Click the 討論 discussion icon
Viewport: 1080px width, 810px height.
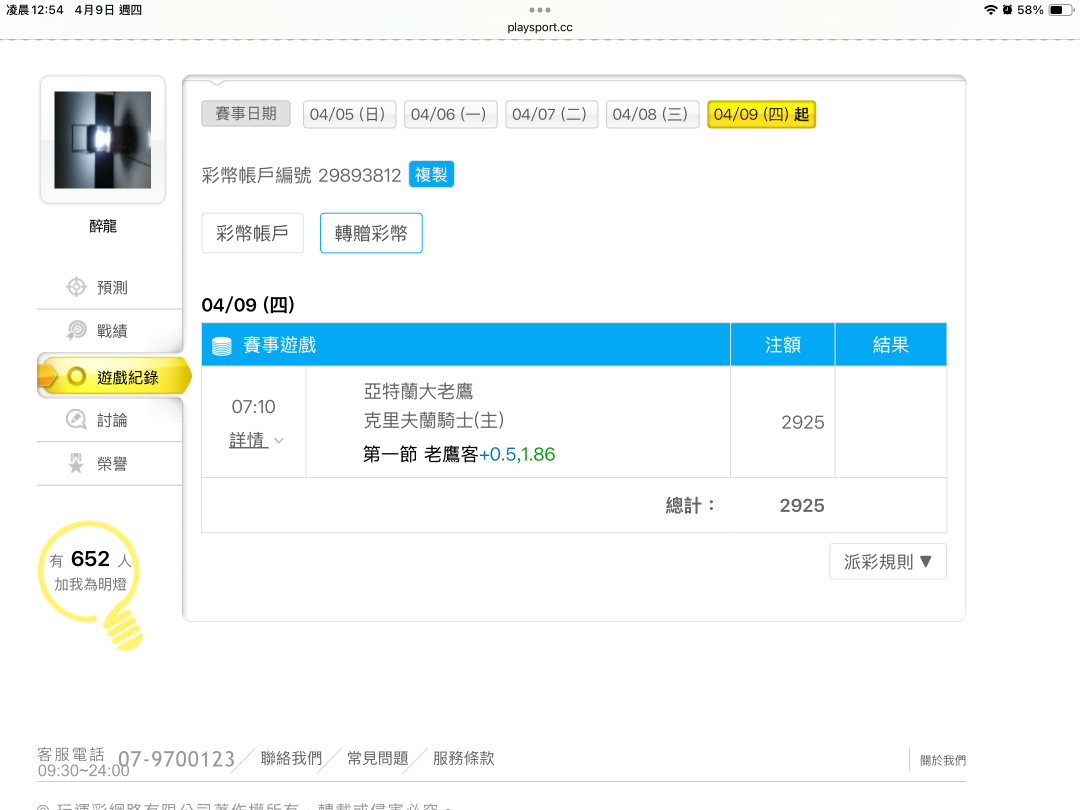tap(76, 420)
